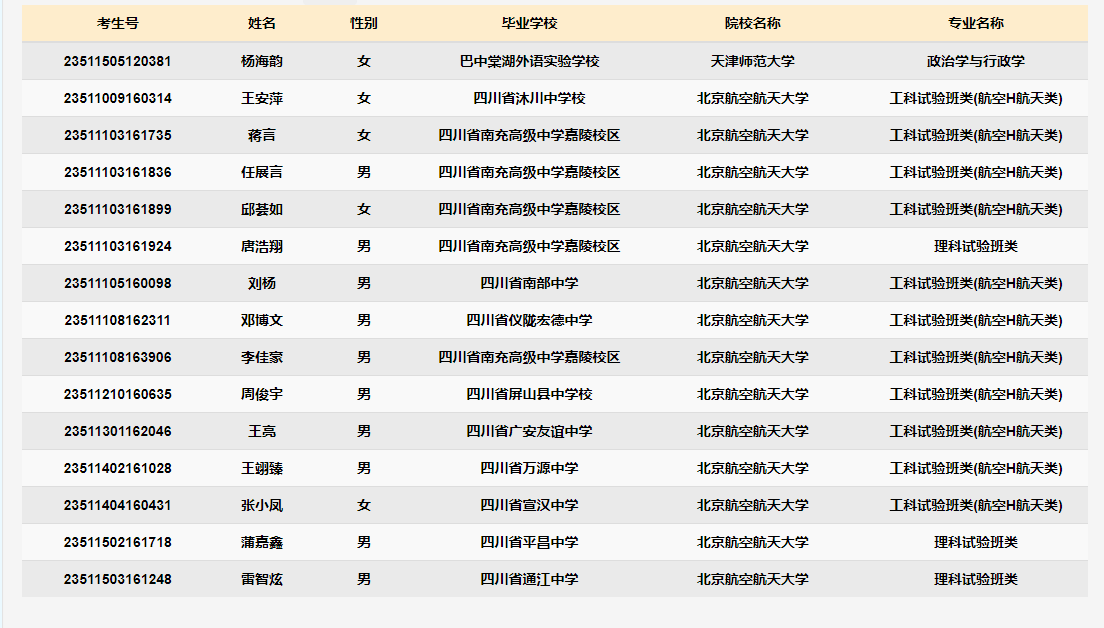This screenshot has width=1104, height=628.
Task: Click 四川省宣汉中学 school cell
Action: pos(529,505)
